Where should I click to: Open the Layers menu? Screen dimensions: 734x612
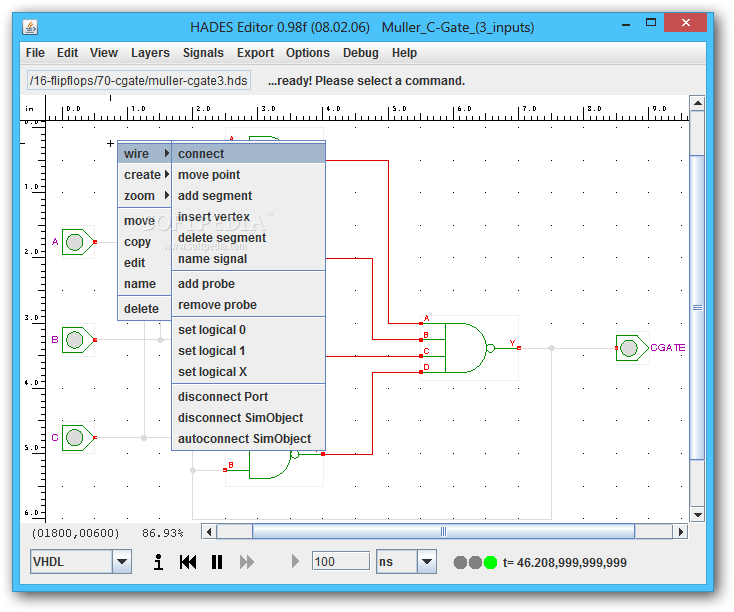150,53
